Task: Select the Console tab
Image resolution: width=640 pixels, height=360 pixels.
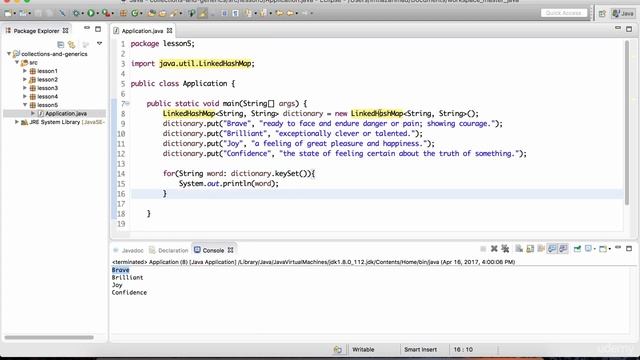Action: [213, 250]
